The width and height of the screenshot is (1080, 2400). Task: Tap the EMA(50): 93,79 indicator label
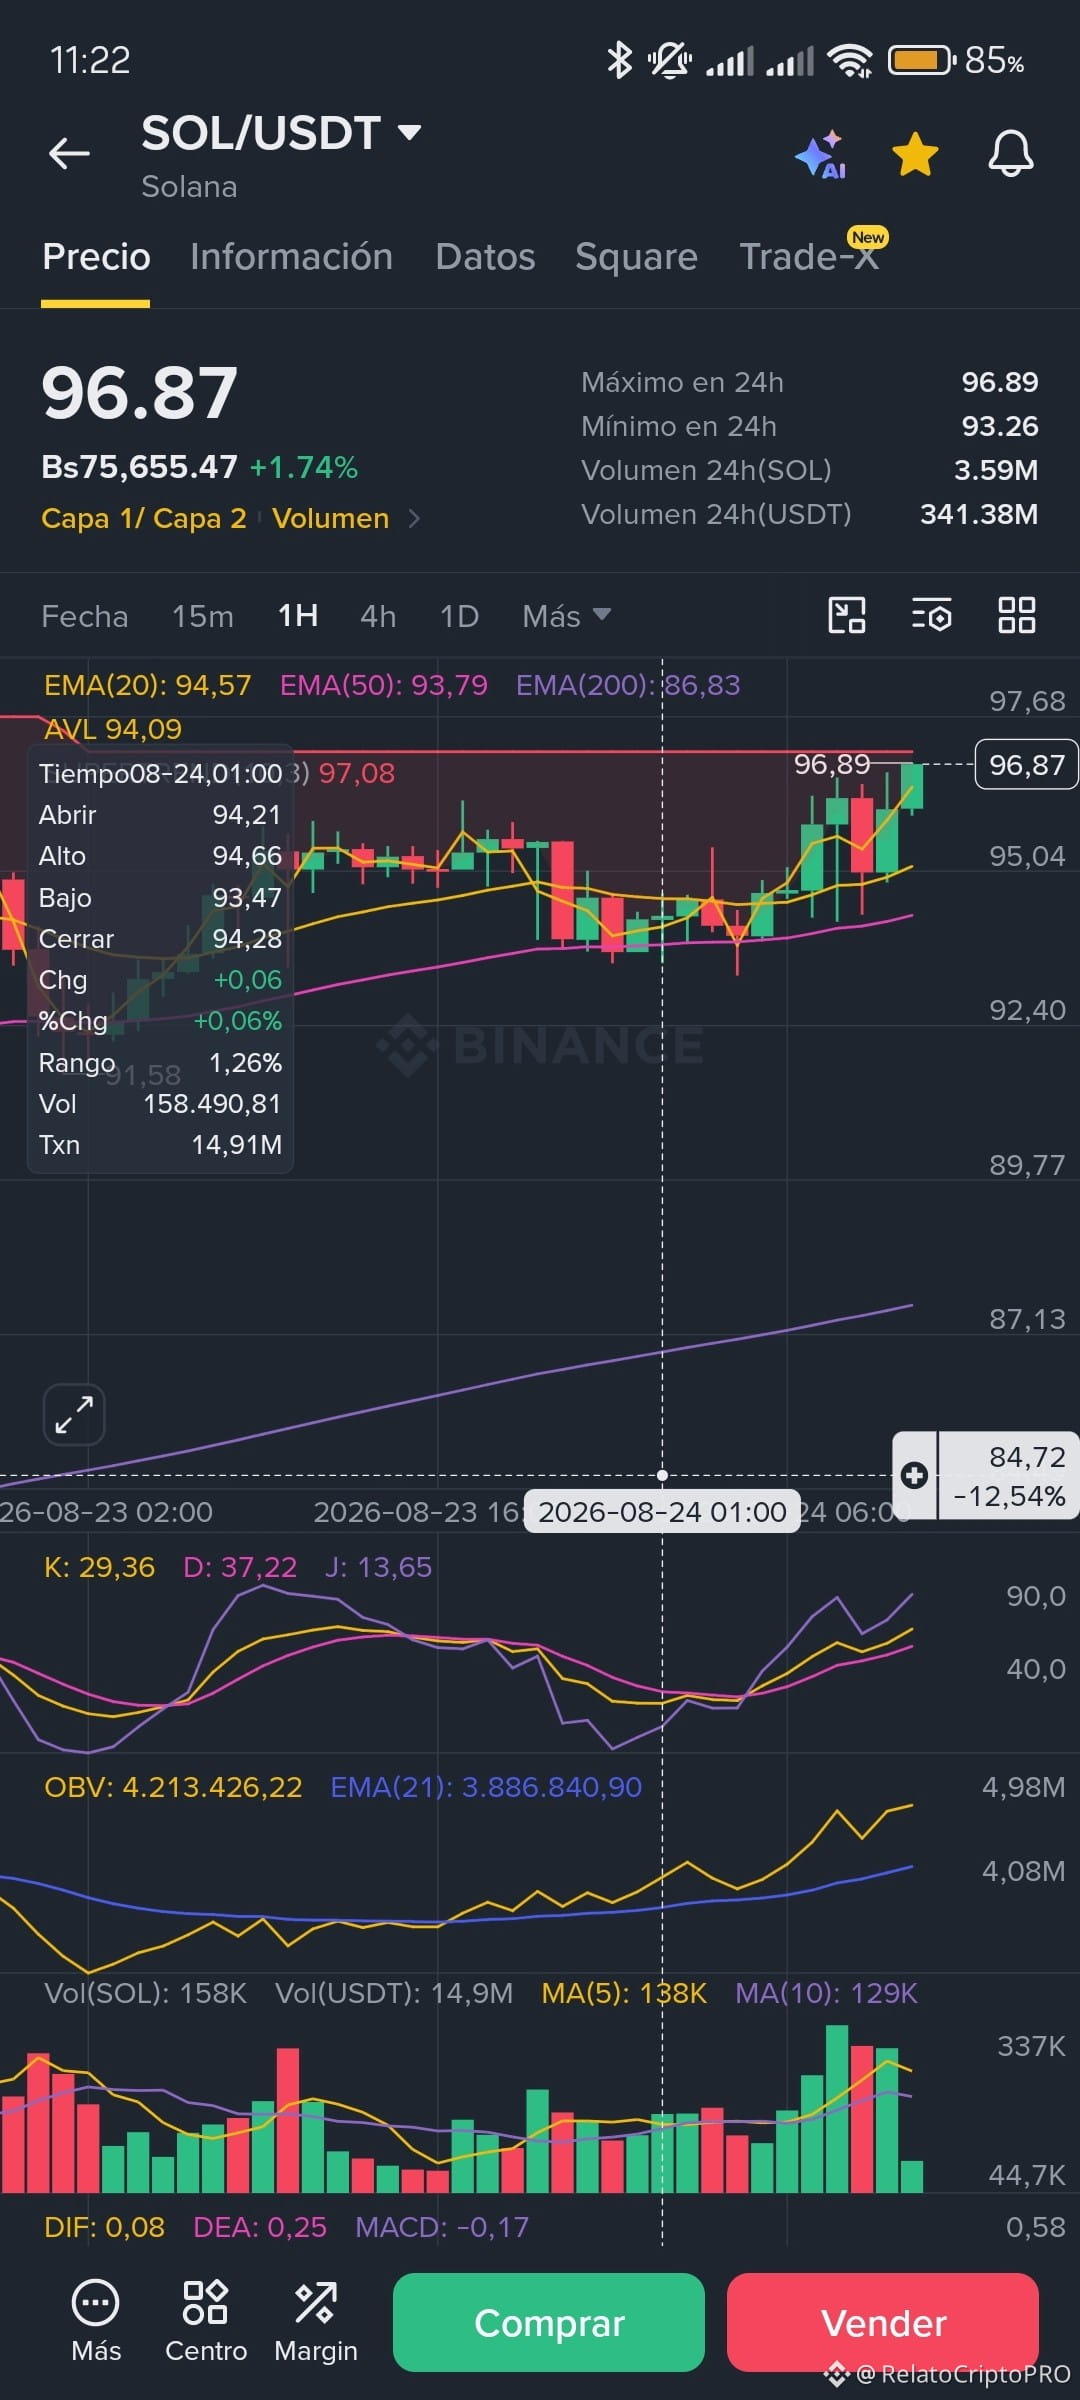click(x=384, y=685)
